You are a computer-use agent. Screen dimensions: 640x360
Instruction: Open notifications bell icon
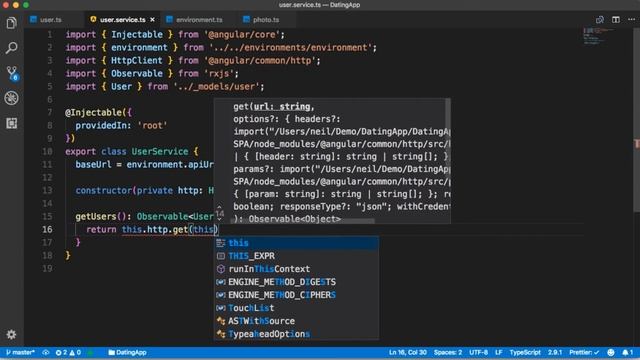click(627, 352)
